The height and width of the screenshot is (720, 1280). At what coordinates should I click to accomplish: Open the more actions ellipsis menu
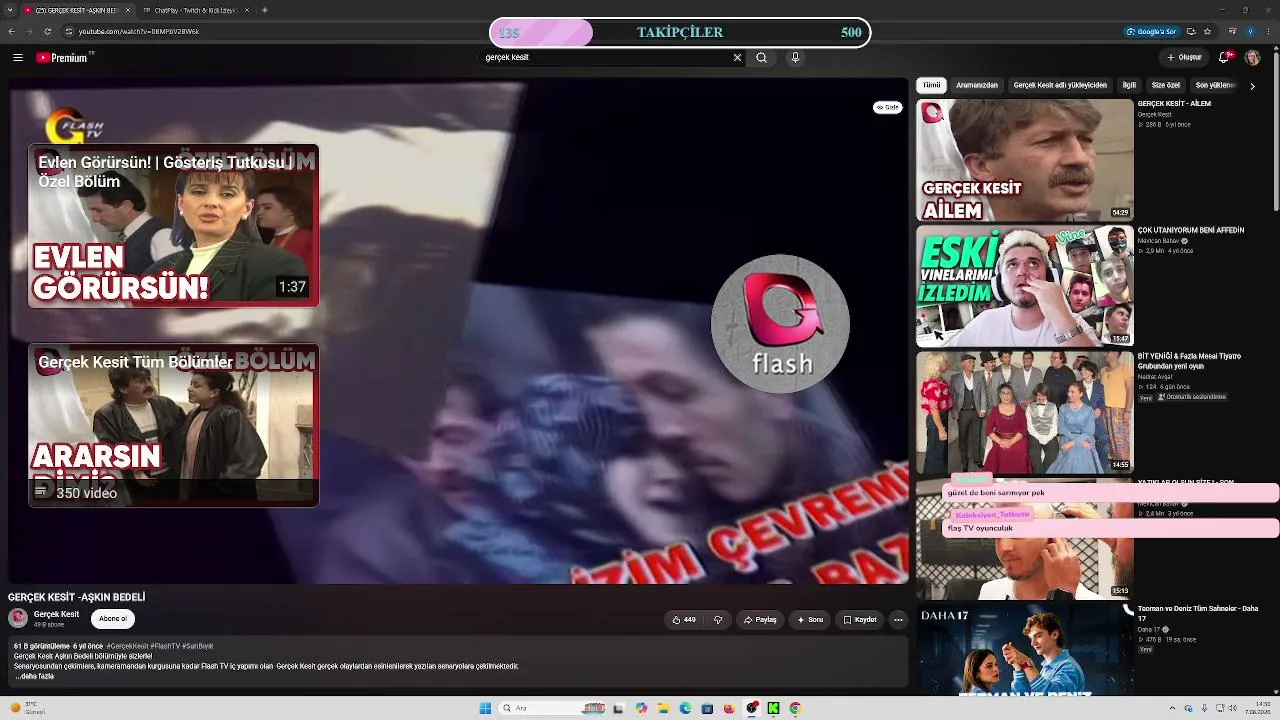pyautogui.click(x=898, y=620)
